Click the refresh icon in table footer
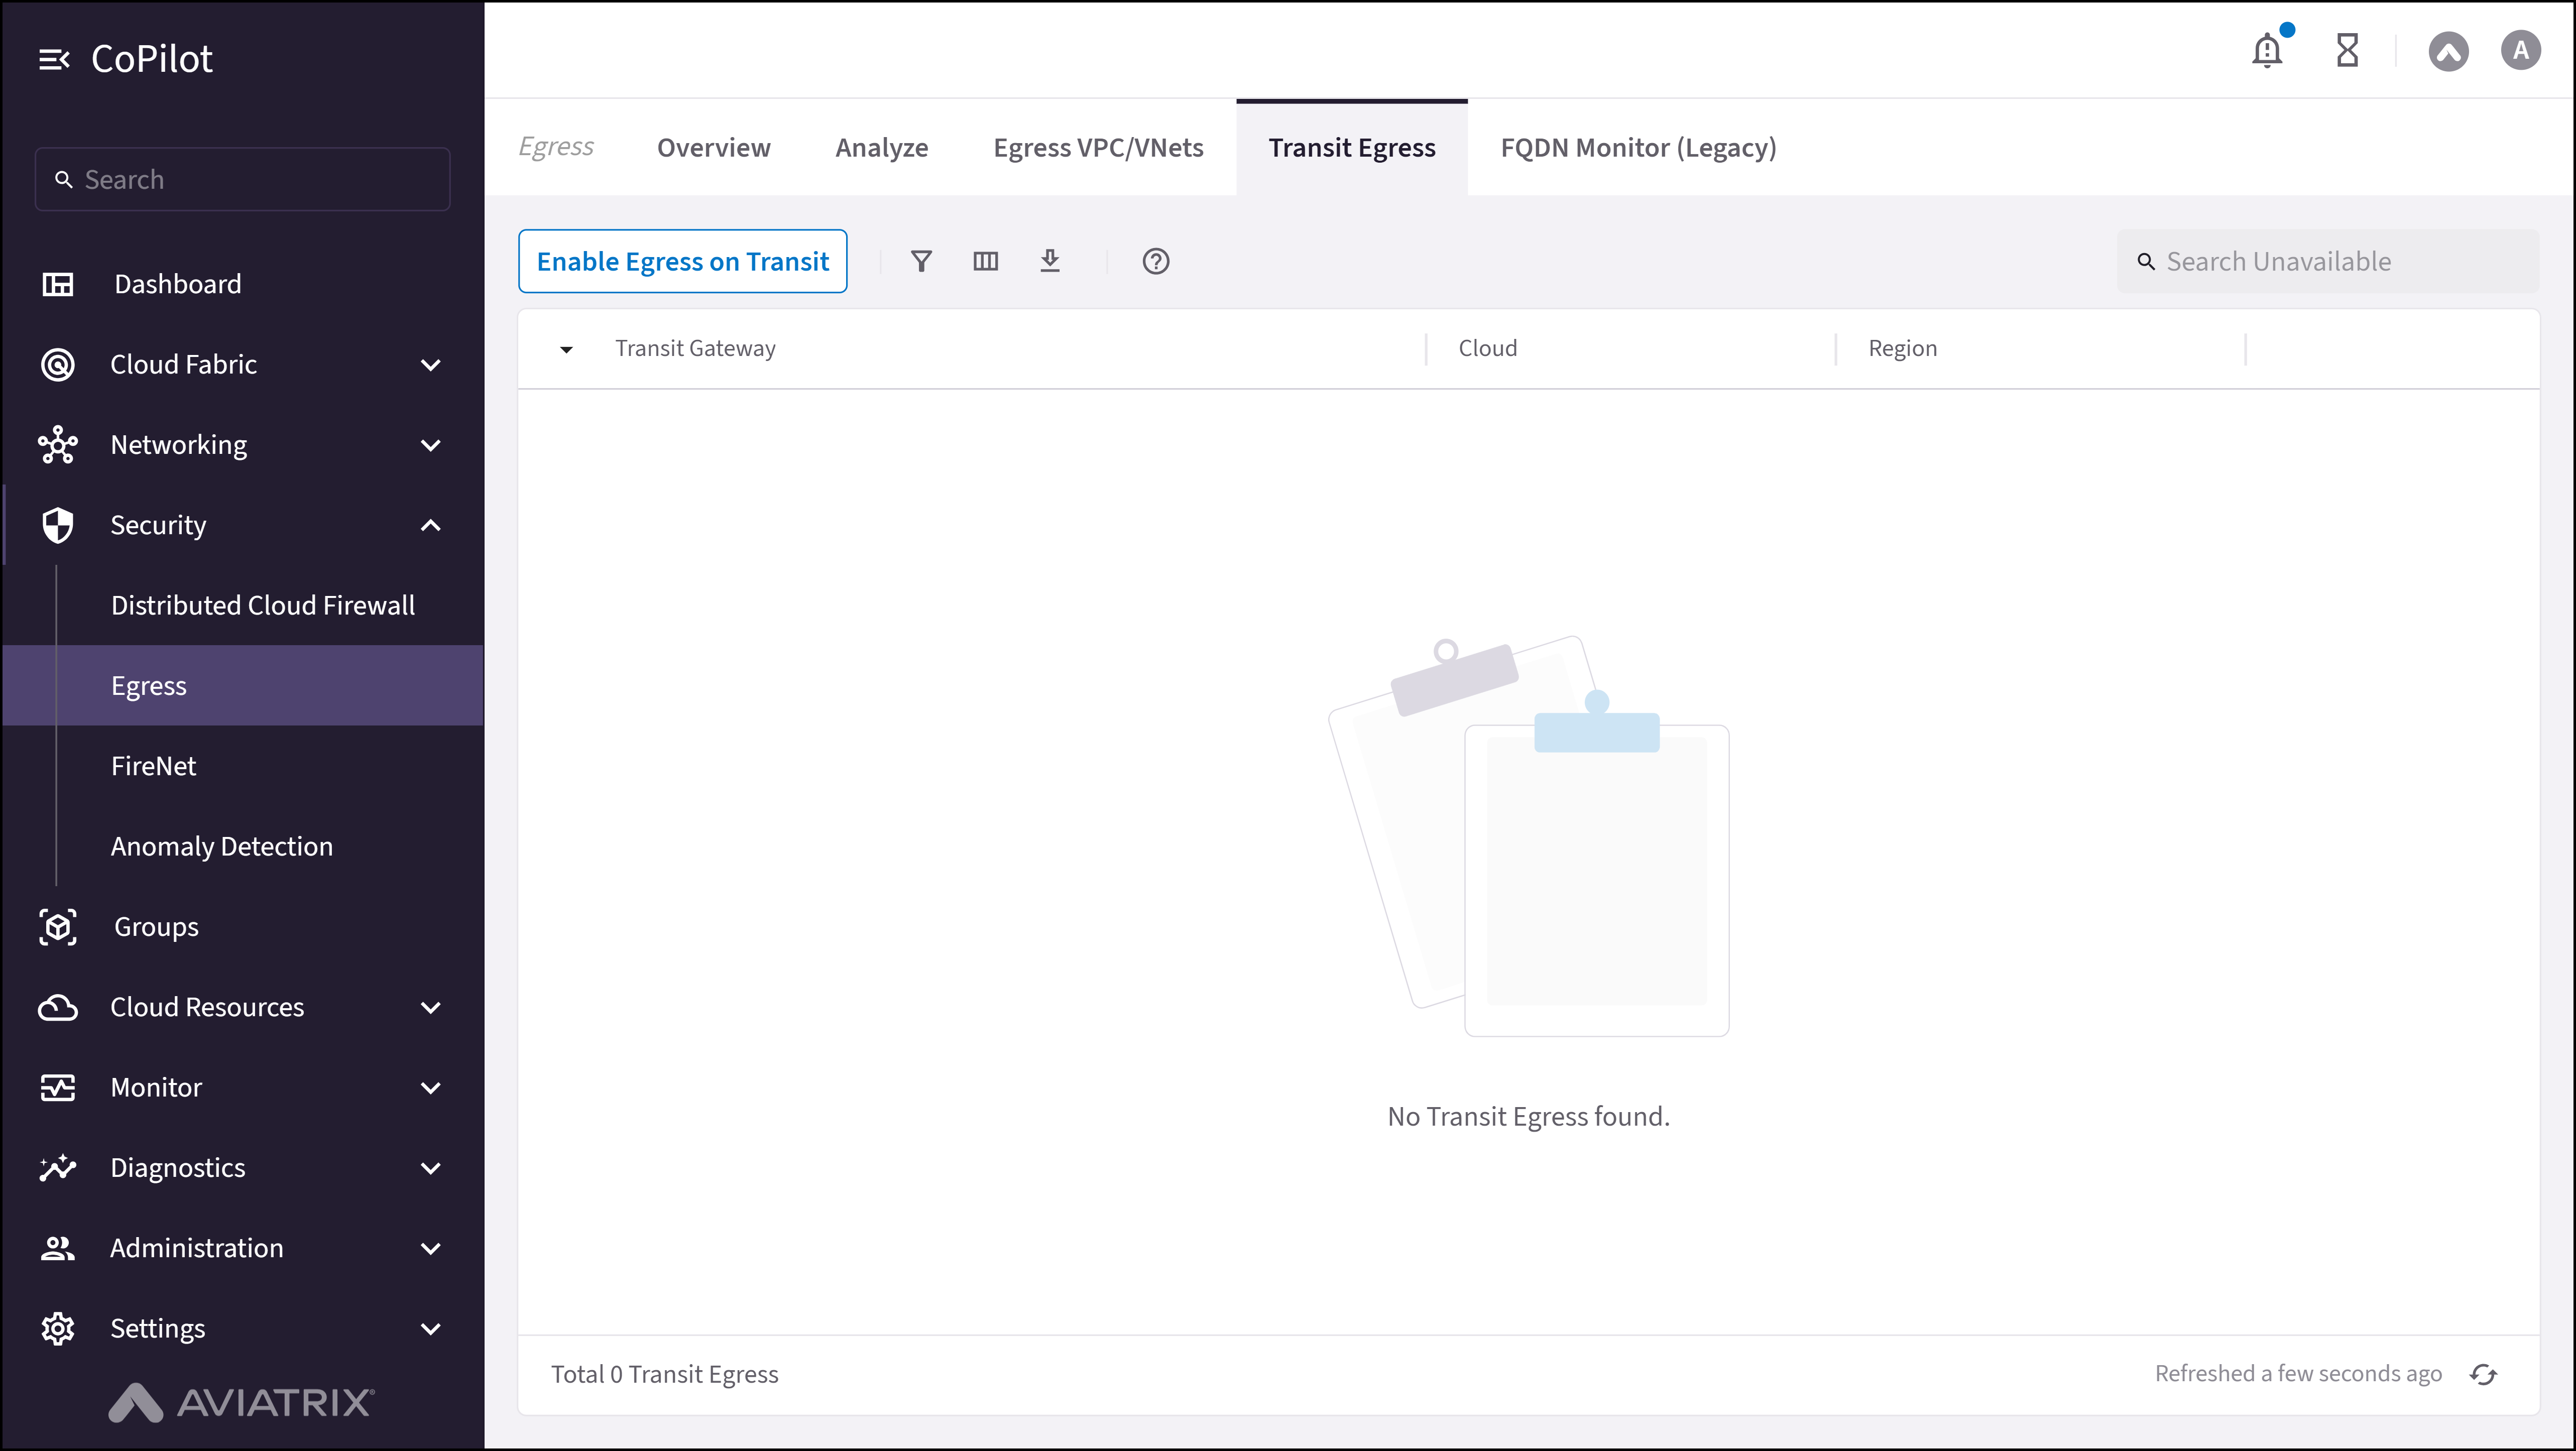The height and width of the screenshot is (1451, 2576). 2483,1374
